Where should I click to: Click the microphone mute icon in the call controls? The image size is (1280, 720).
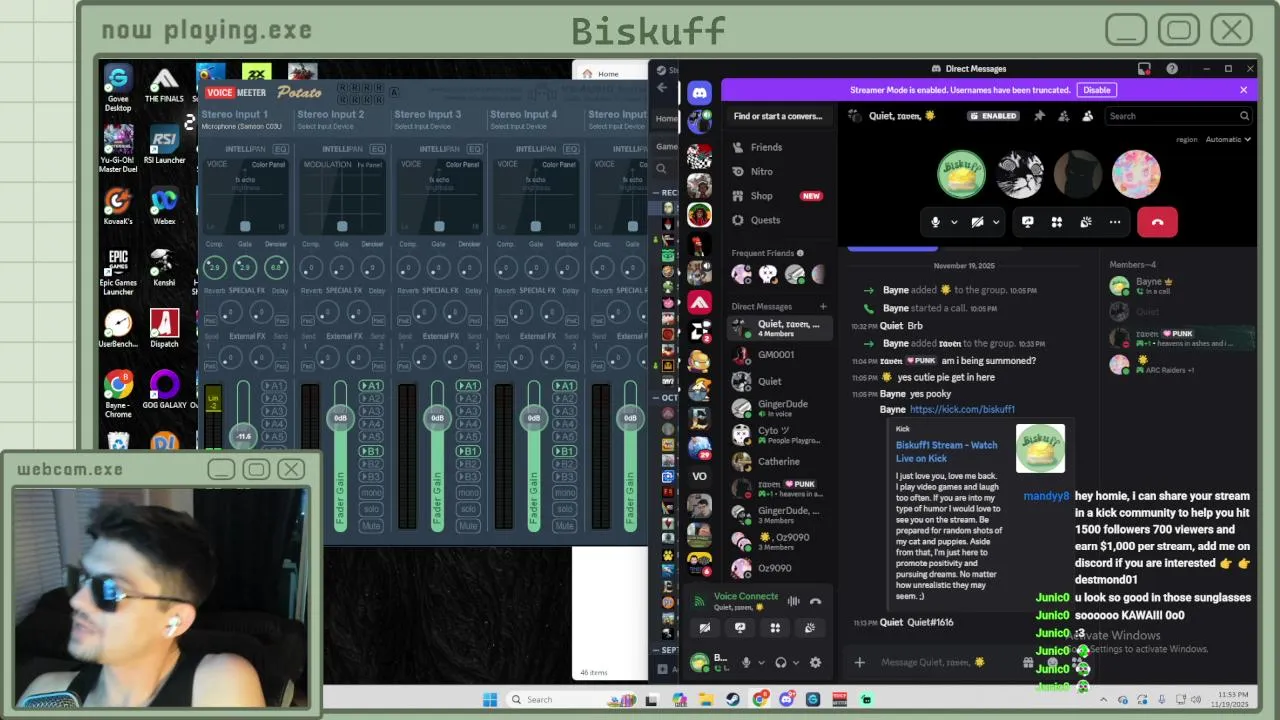tap(936, 222)
